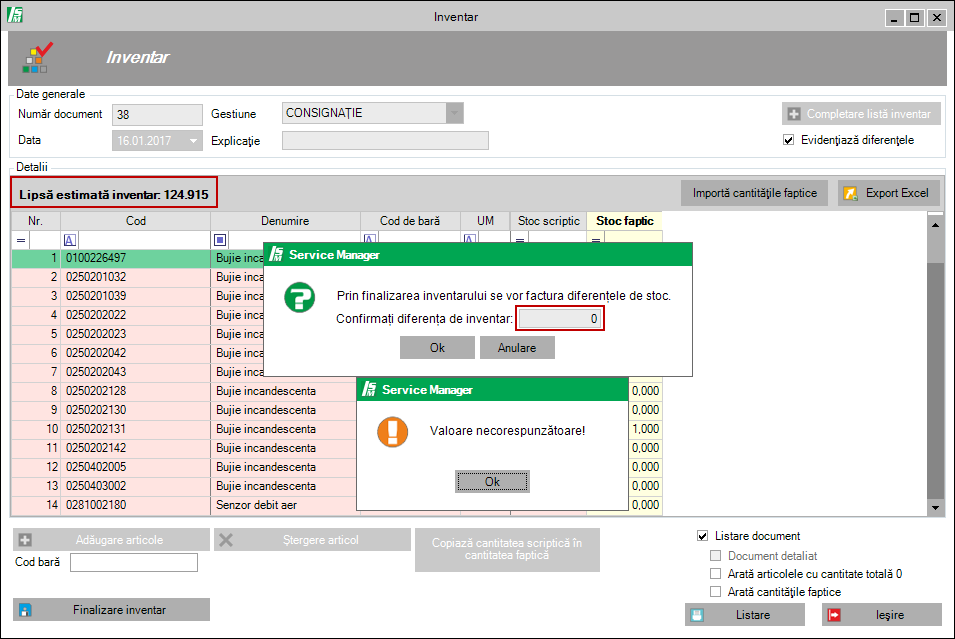Click the Stoc faptic column header
This screenshot has height=639, width=955.
tap(624, 221)
